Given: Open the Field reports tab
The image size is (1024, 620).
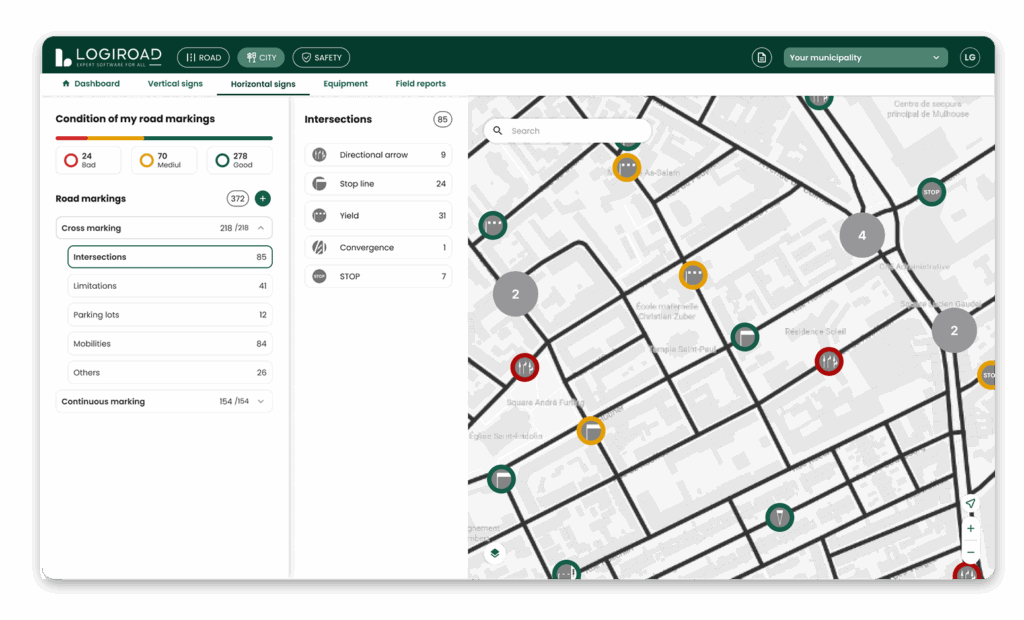Looking at the screenshot, I should [420, 84].
